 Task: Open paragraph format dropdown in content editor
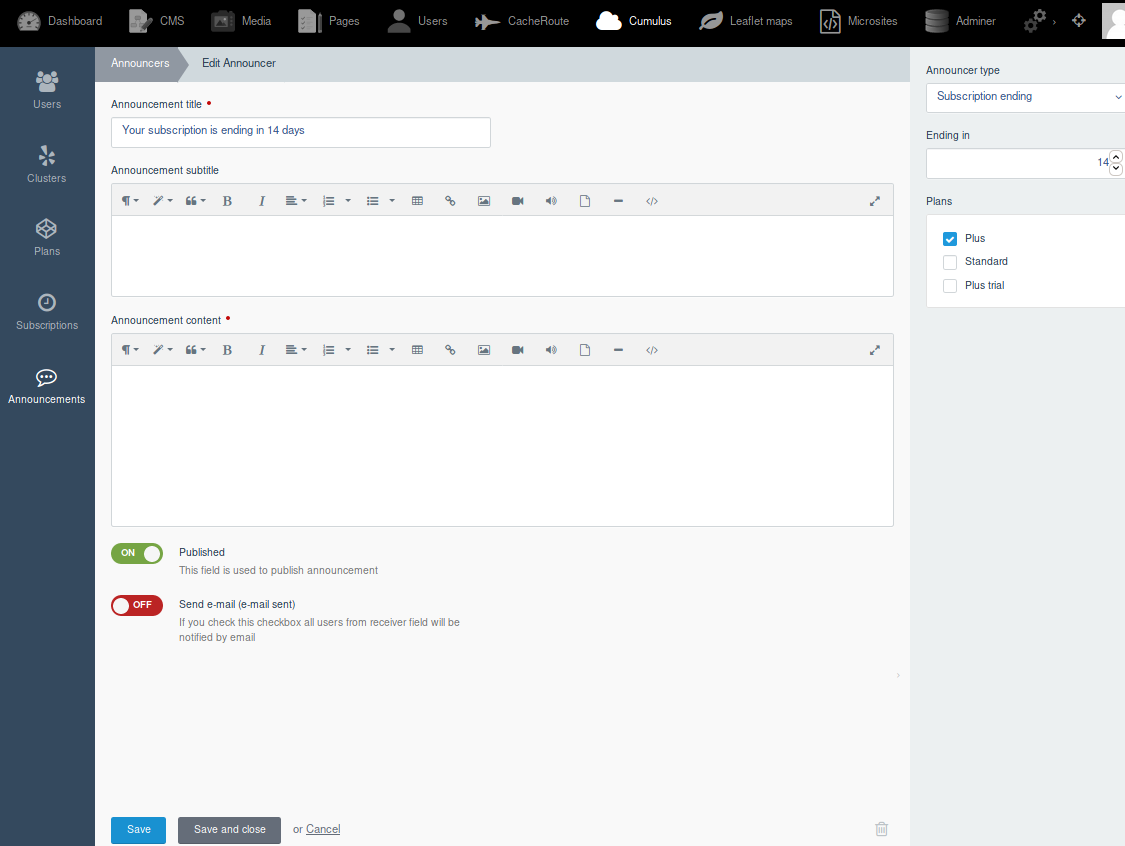(130, 350)
